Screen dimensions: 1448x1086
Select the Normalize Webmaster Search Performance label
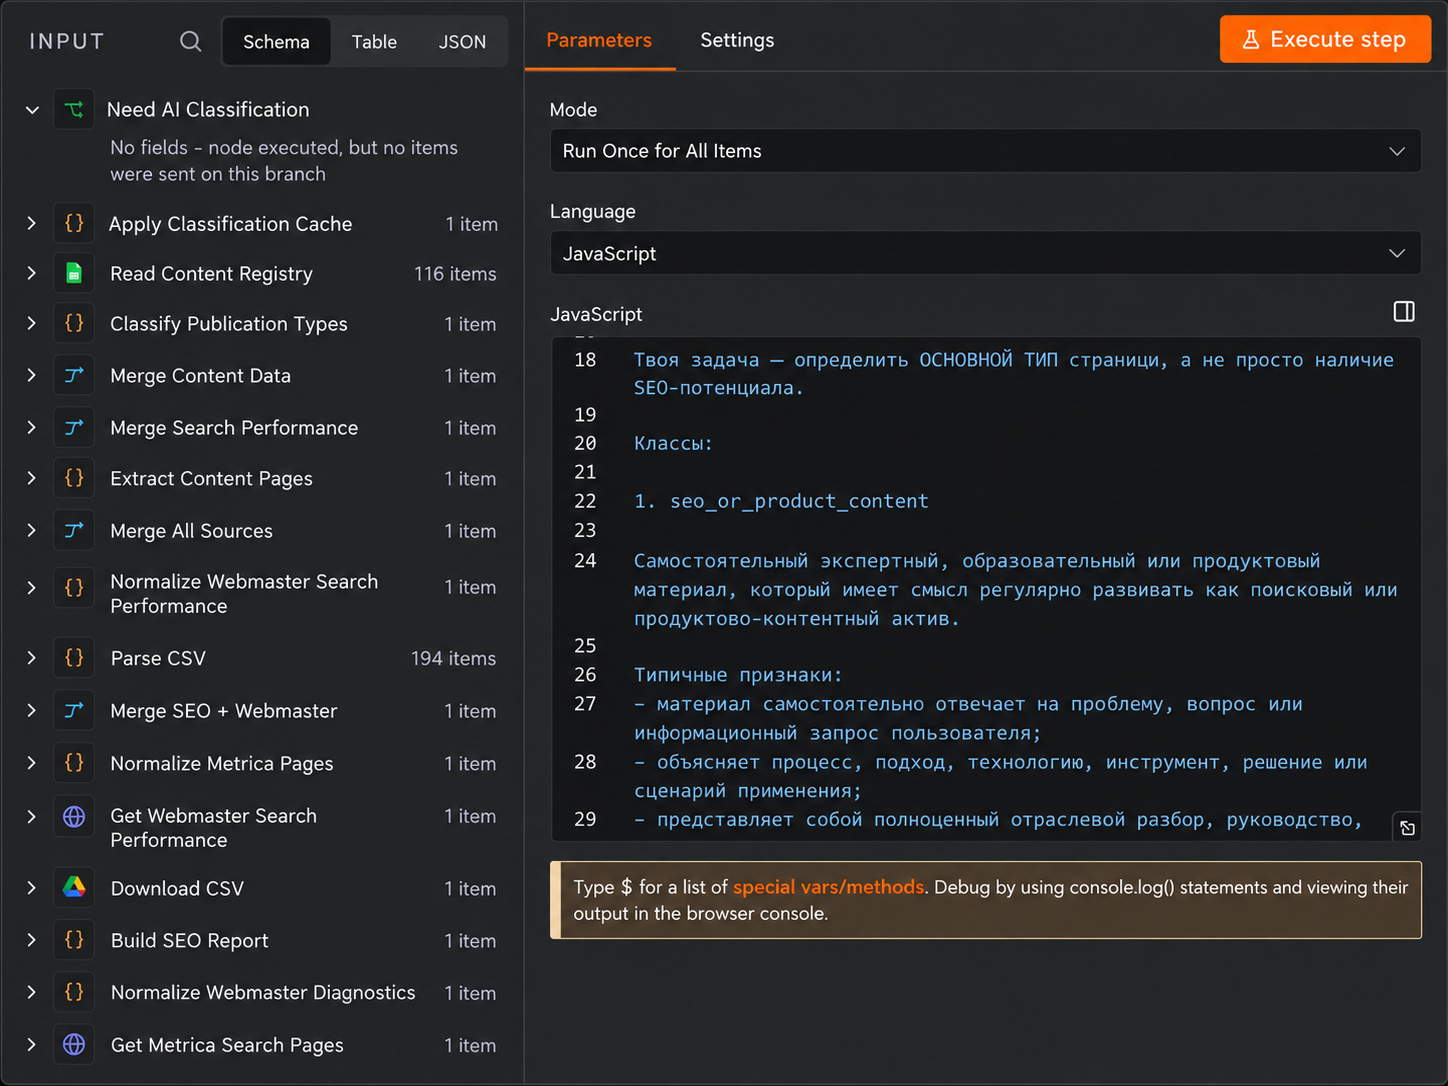[x=244, y=593]
